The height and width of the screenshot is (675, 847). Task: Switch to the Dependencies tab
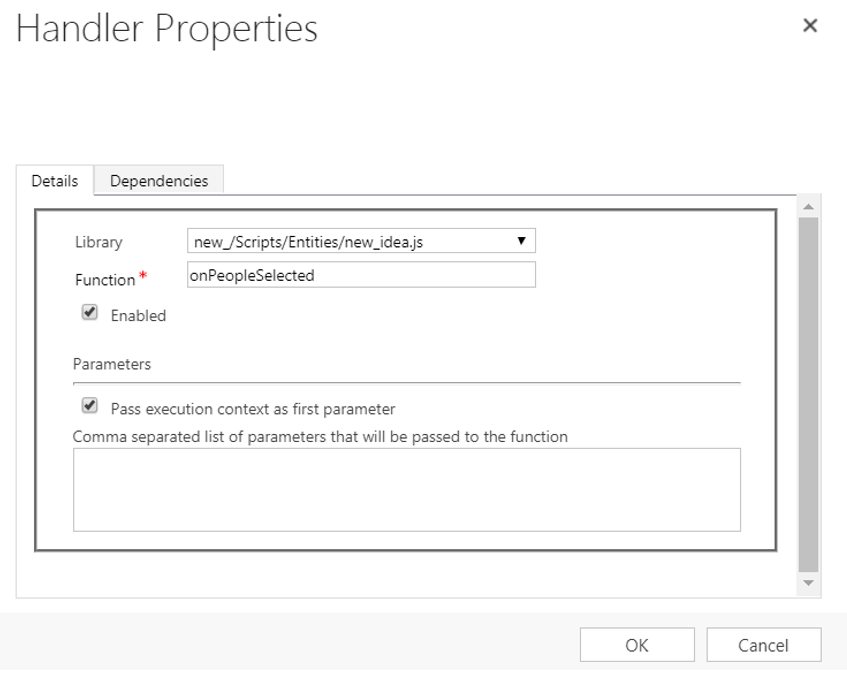(x=159, y=180)
